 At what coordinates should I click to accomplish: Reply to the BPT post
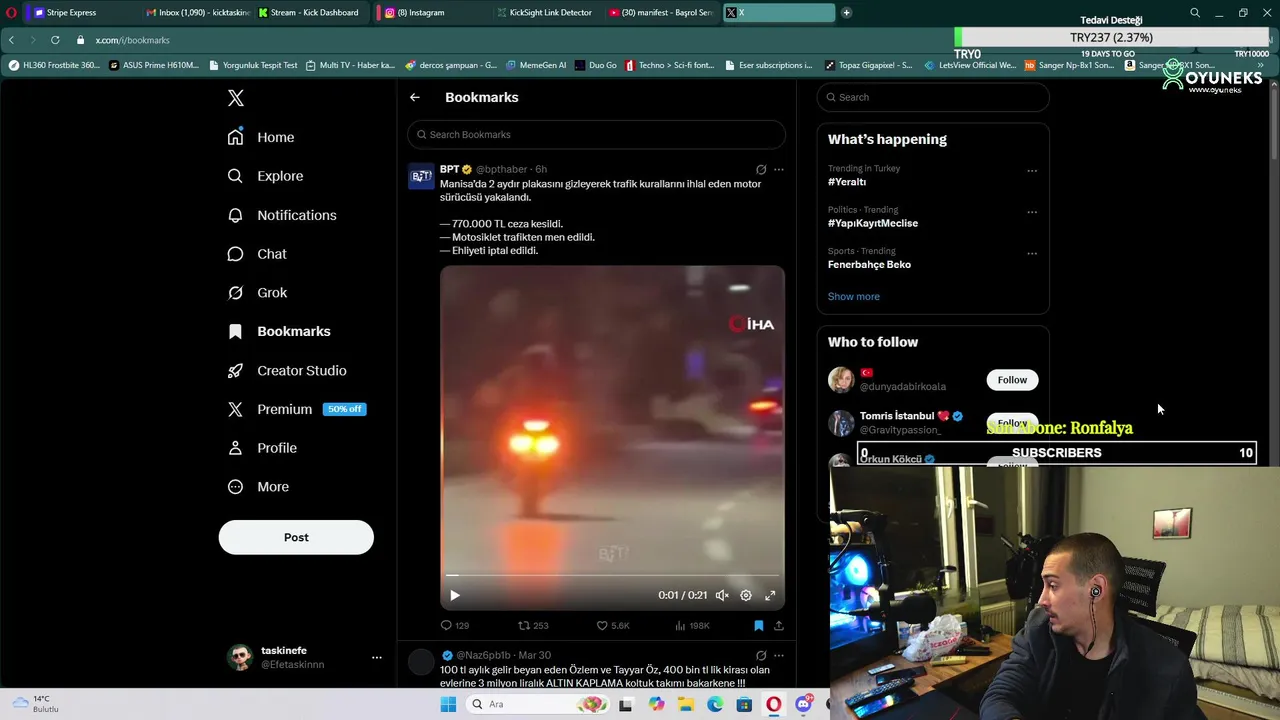click(x=455, y=625)
